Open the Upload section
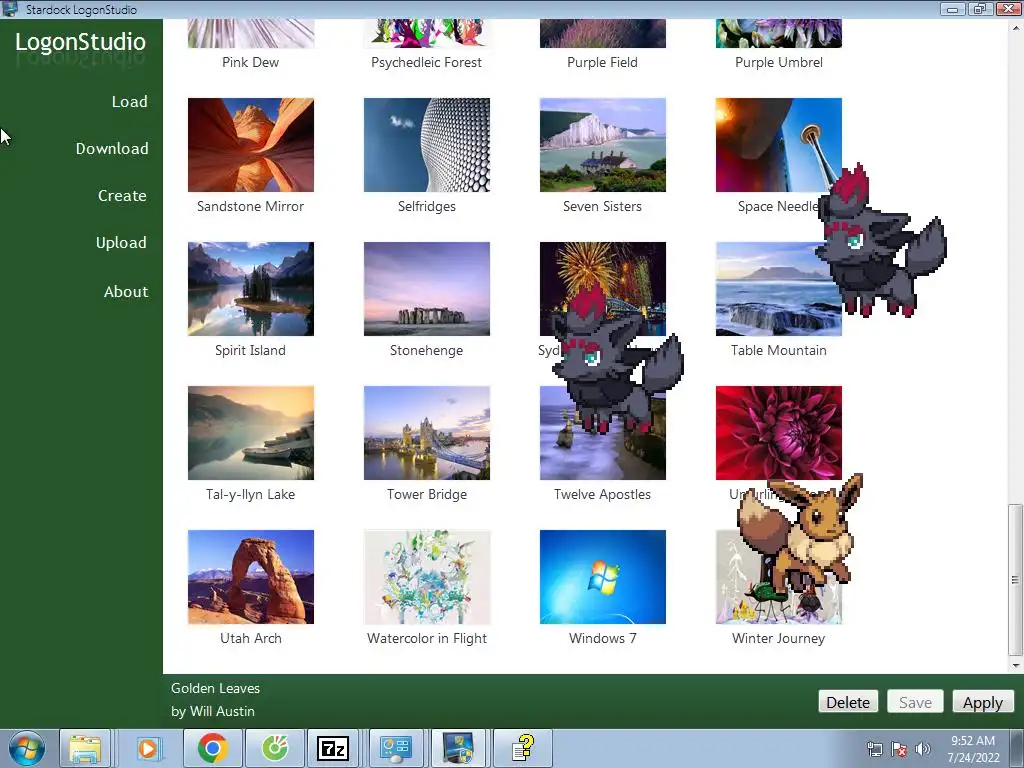The height and width of the screenshot is (768, 1024). (x=121, y=243)
